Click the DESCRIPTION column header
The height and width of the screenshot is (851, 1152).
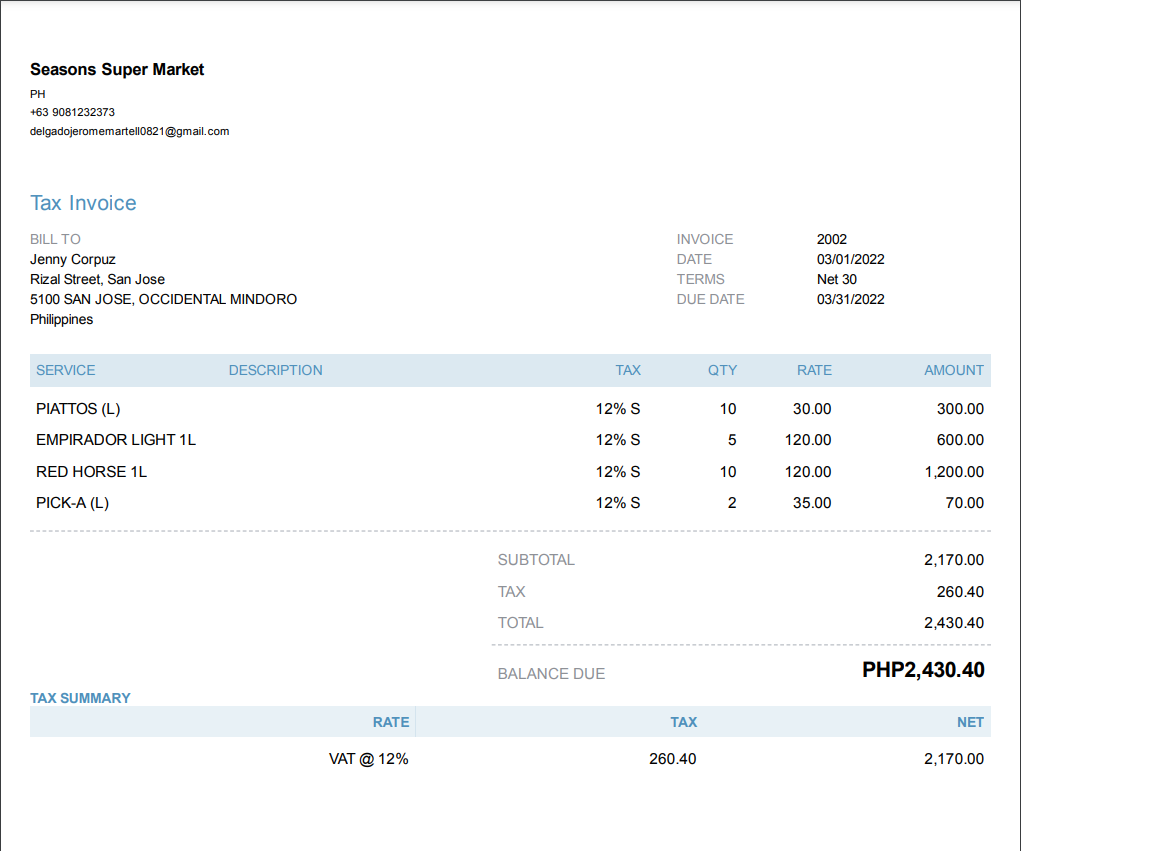tap(275, 370)
